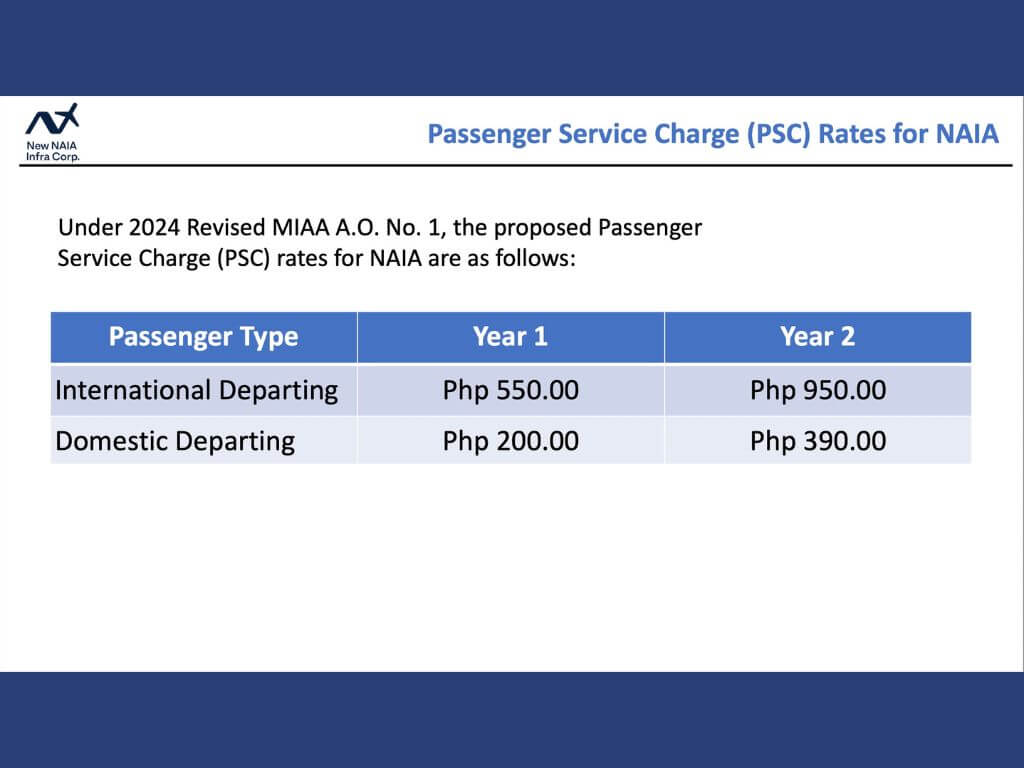Click the Passenger Type column header
This screenshot has height=768, width=1024.
204,337
